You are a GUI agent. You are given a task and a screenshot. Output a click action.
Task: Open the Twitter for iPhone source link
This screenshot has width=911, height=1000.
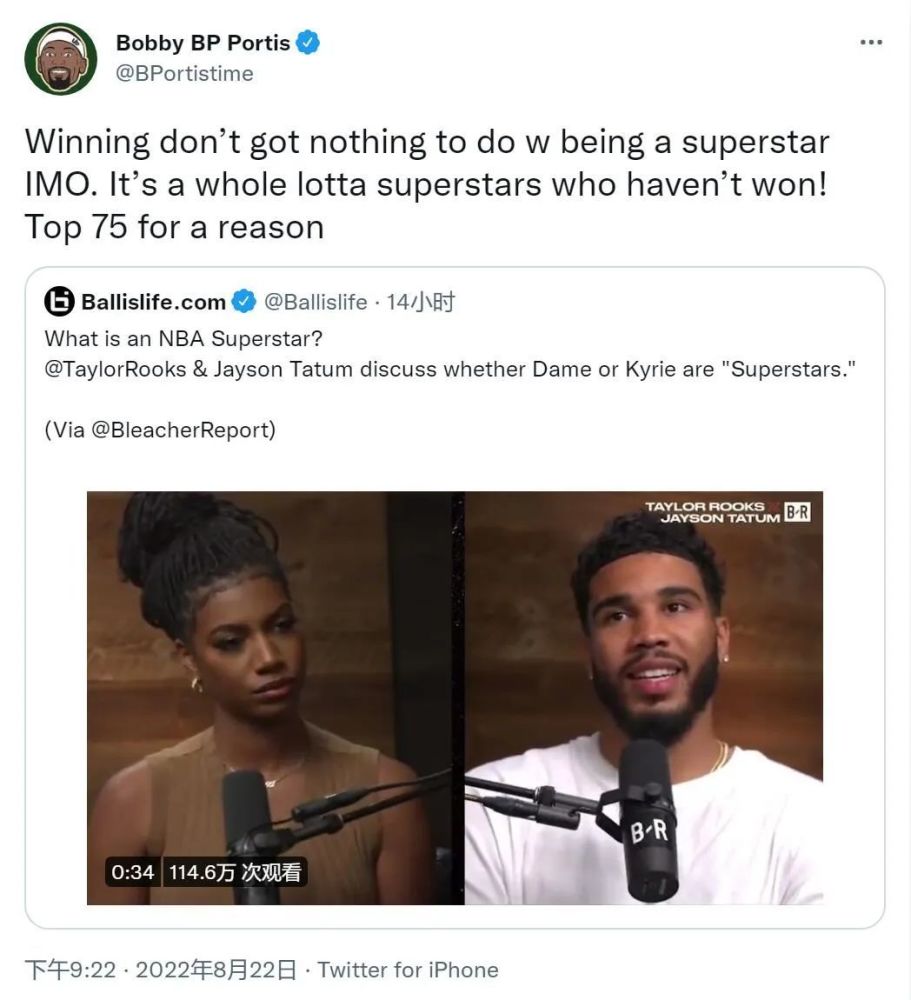(x=408, y=970)
